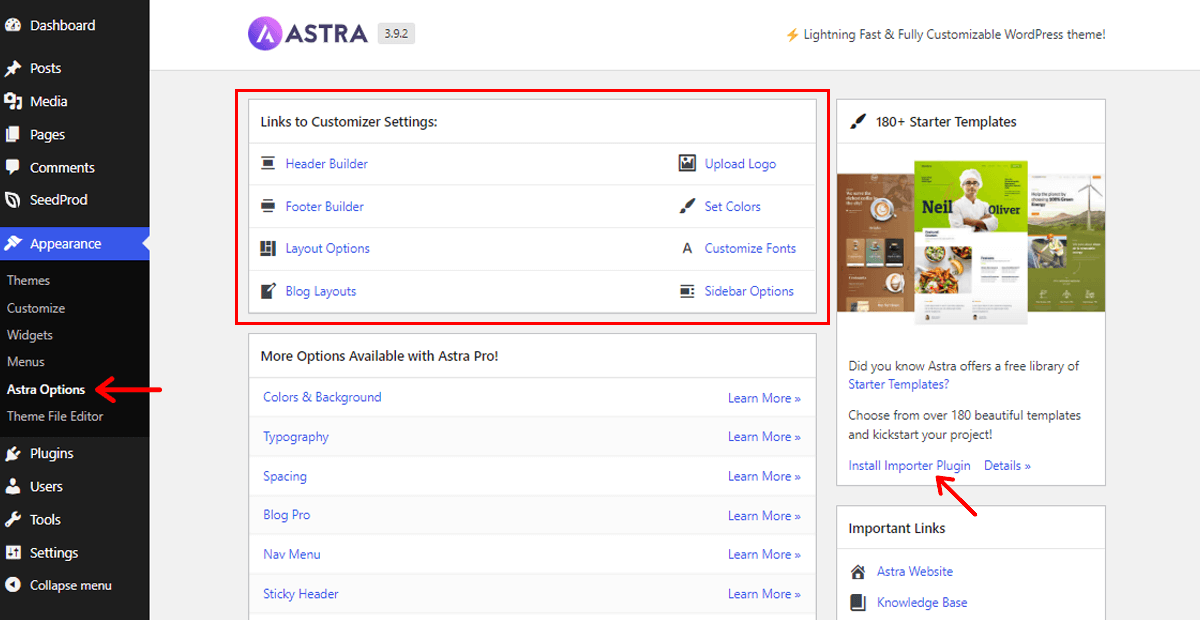Open the Blog Layouts link
1200x620 pixels.
pyautogui.click(x=321, y=292)
